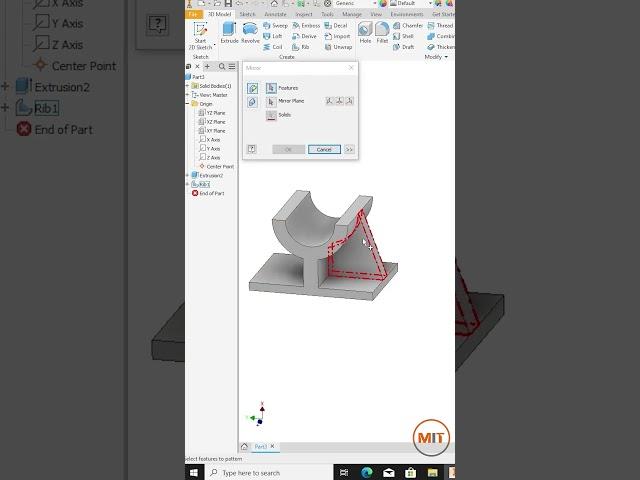
Task: Select the Extrude tool
Action: click(229, 33)
